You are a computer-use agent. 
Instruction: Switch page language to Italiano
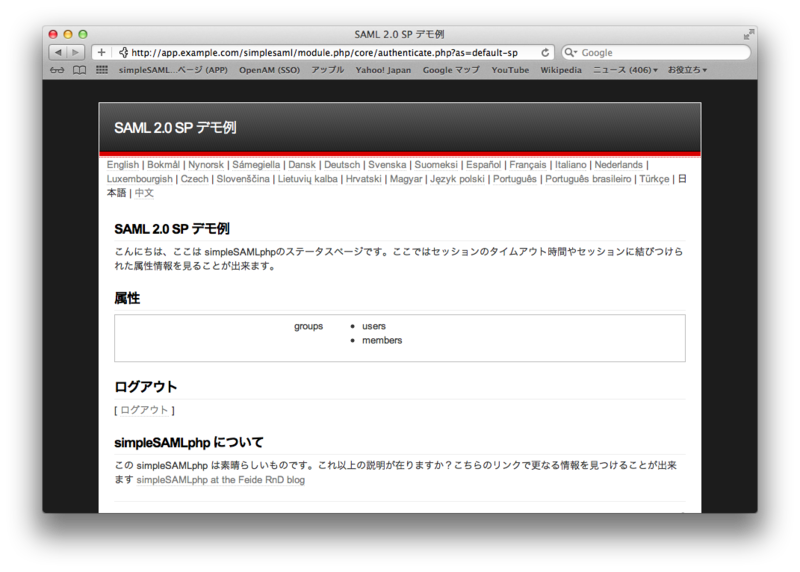[570, 165]
